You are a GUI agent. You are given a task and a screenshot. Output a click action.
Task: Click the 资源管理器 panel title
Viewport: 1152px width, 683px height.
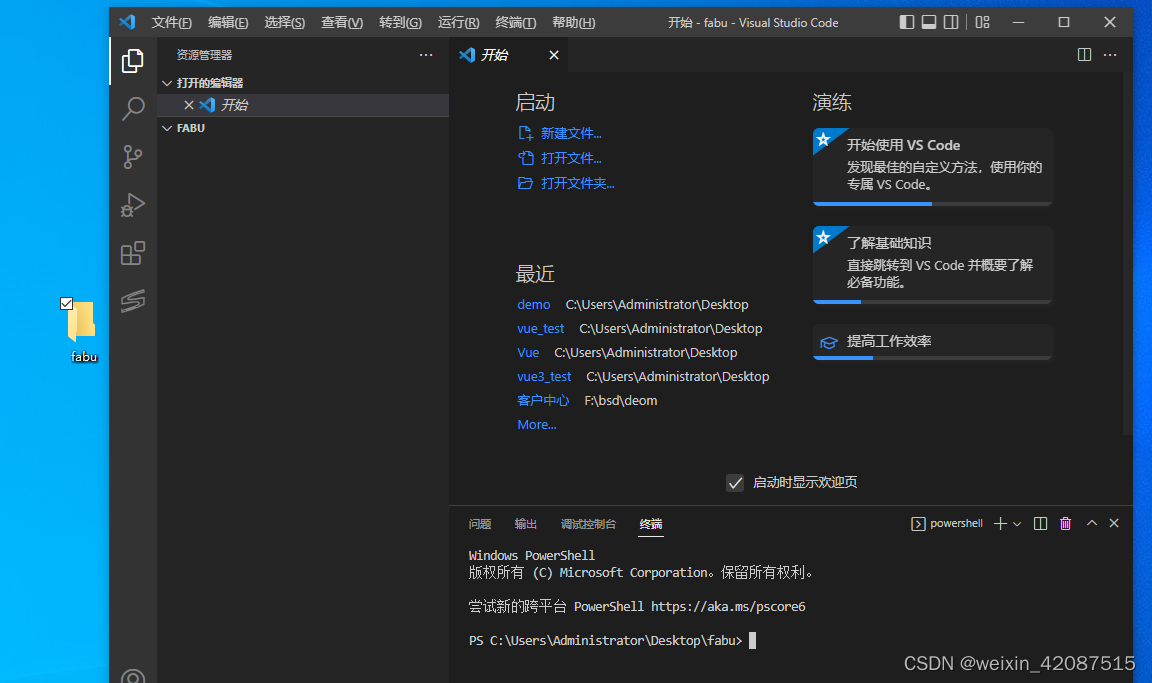click(x=204, y=55)
